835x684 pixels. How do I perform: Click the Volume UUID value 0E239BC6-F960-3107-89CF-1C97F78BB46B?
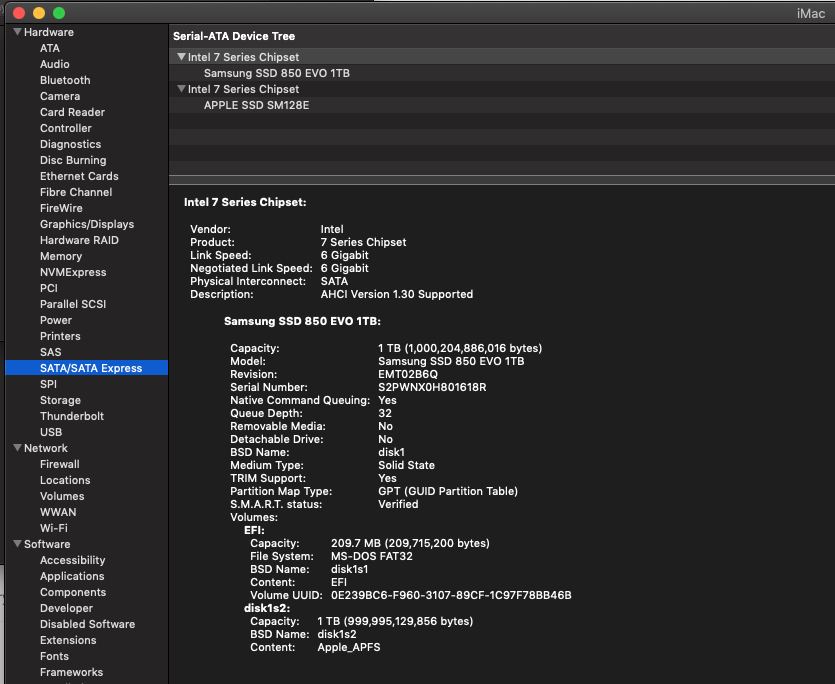[x=451, y=595]
